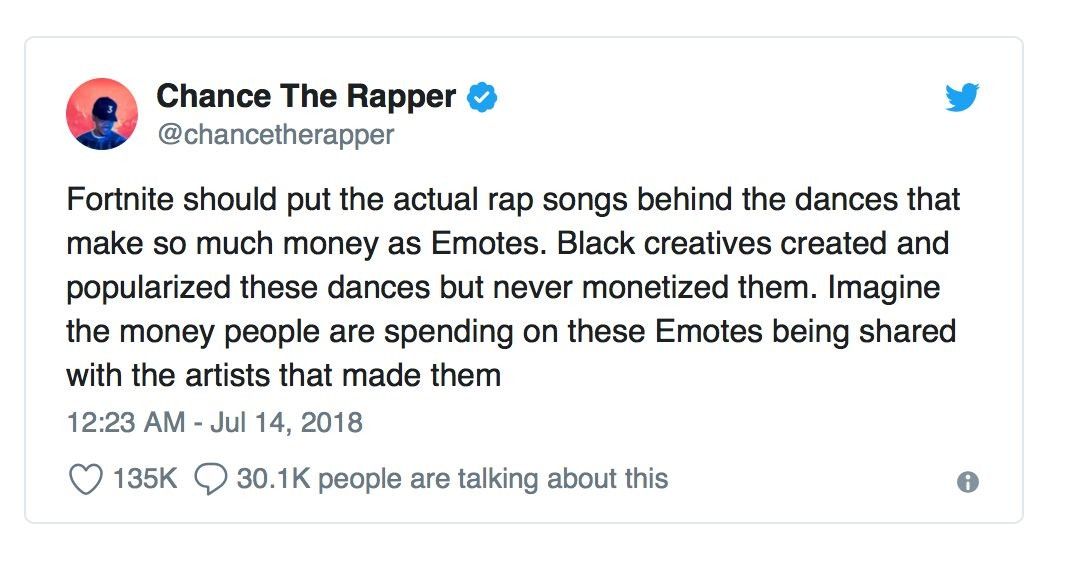
Task: Open '30.1K people are talking about this'
Action: click(x=452, y=479)
